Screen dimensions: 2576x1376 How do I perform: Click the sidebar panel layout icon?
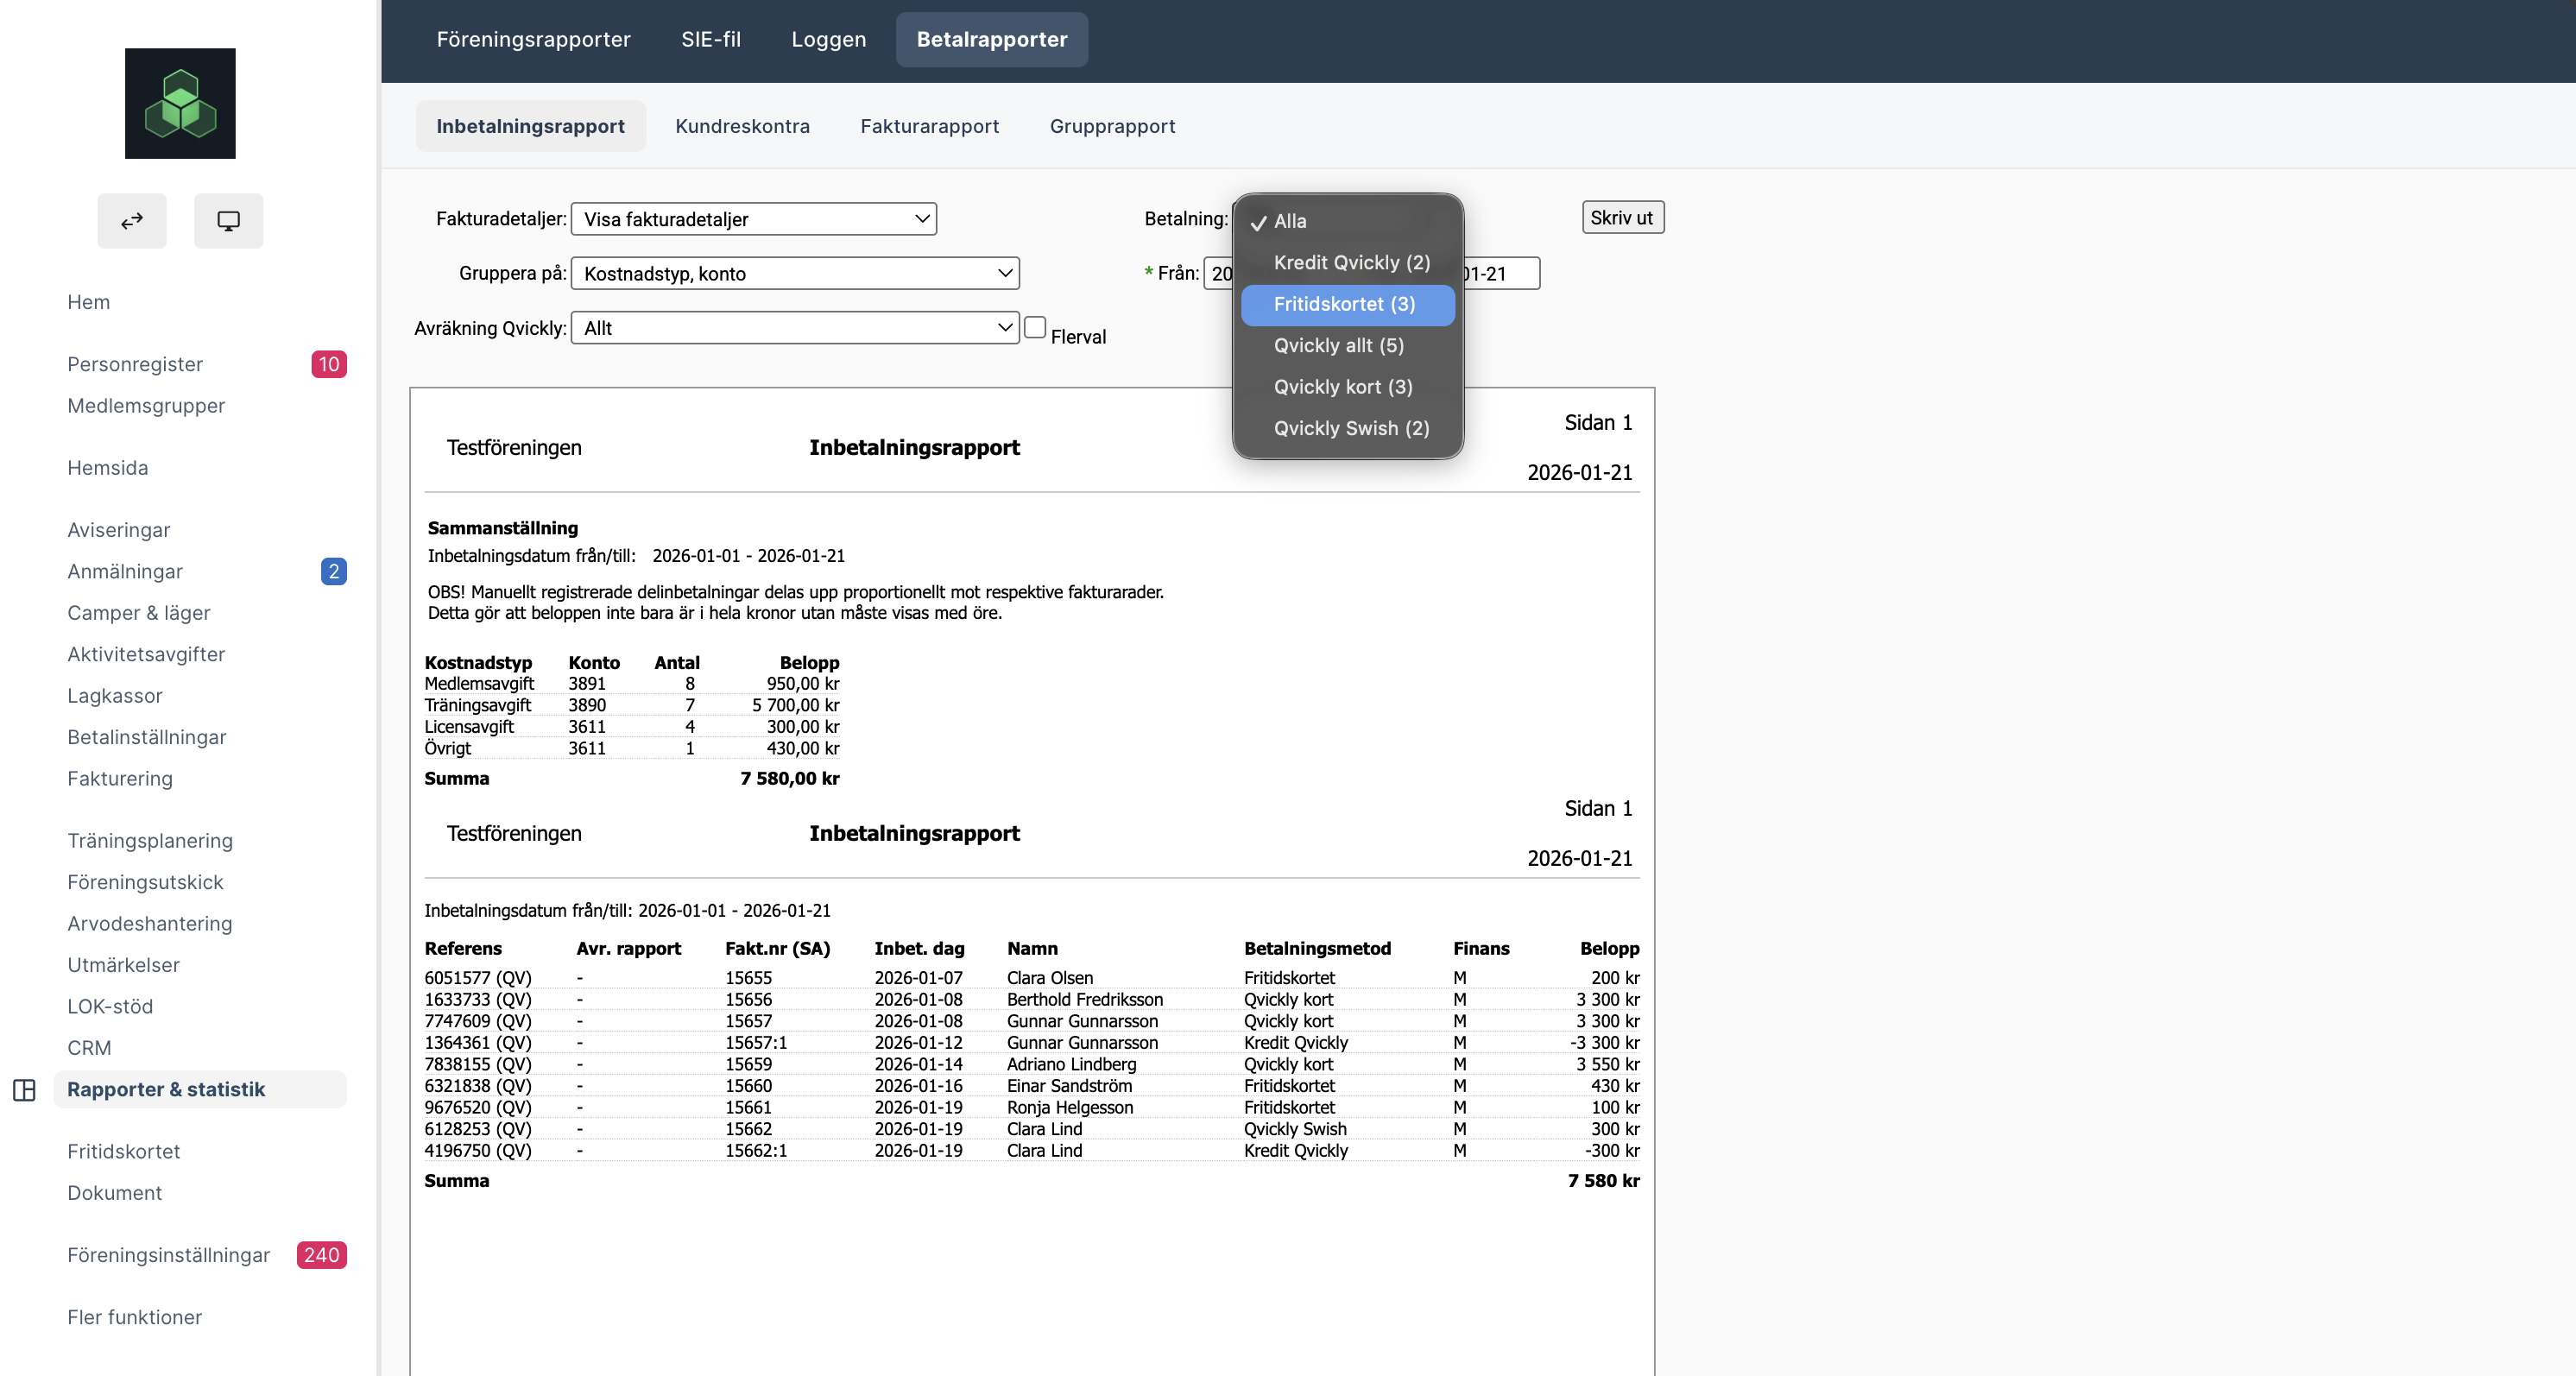[x=24, y=1090]
